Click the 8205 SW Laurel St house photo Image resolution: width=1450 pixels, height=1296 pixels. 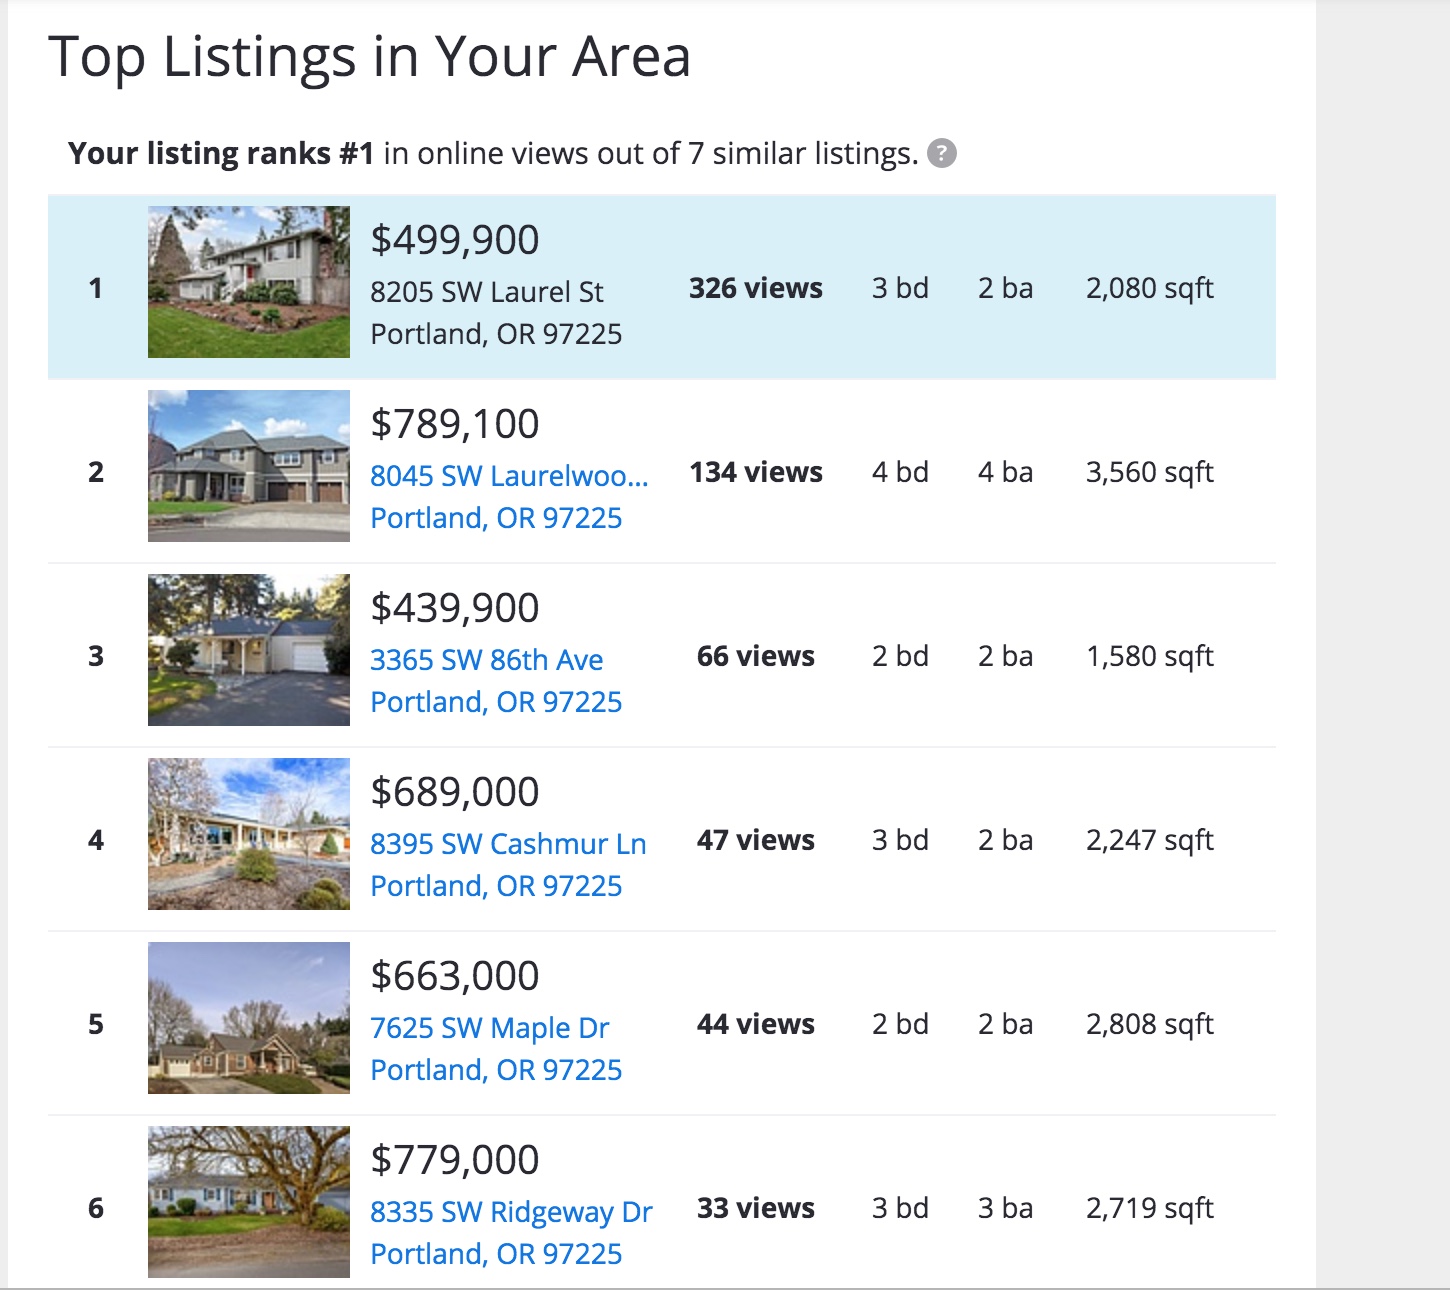[x=249, y=282]
